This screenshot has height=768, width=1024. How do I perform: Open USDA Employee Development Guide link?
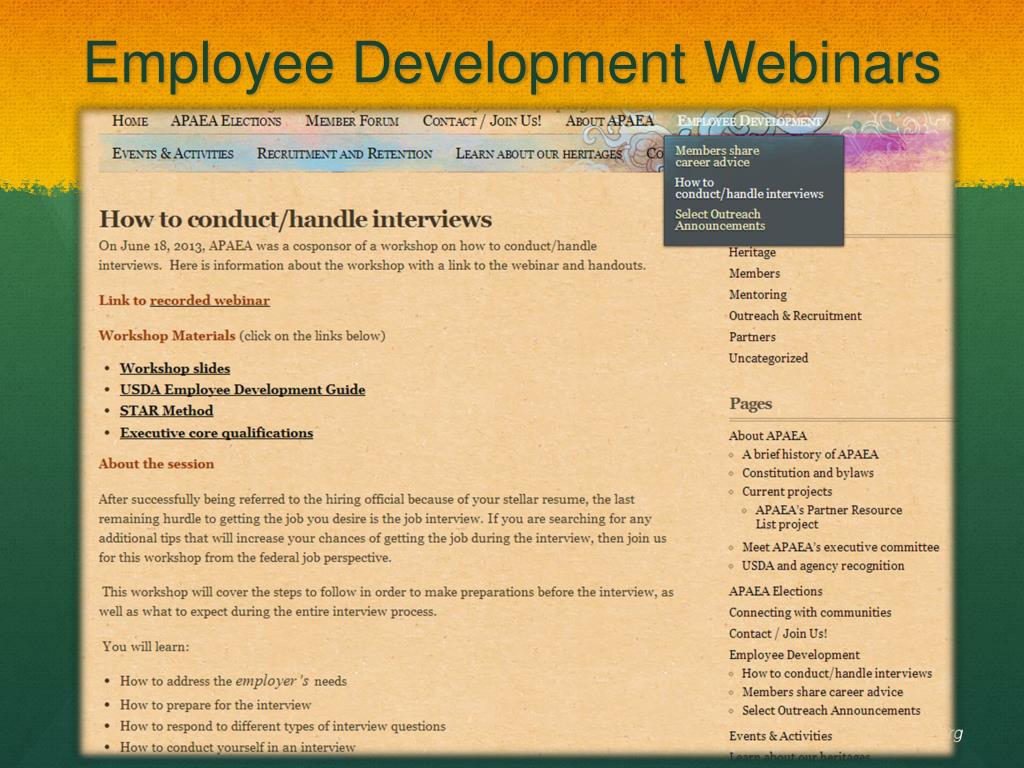[x=242, y=390]
